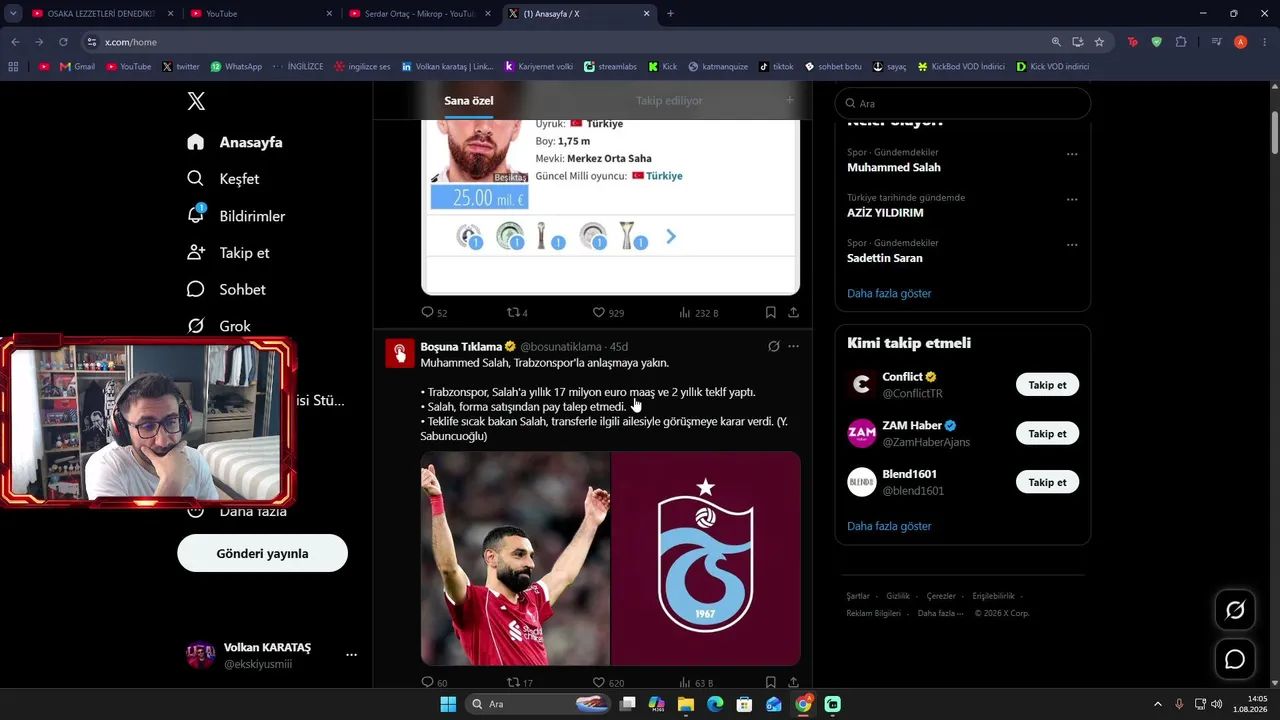The image size is (1280, 720).
Task: Open Sadettin Saran trending topic
Action: 885,258
